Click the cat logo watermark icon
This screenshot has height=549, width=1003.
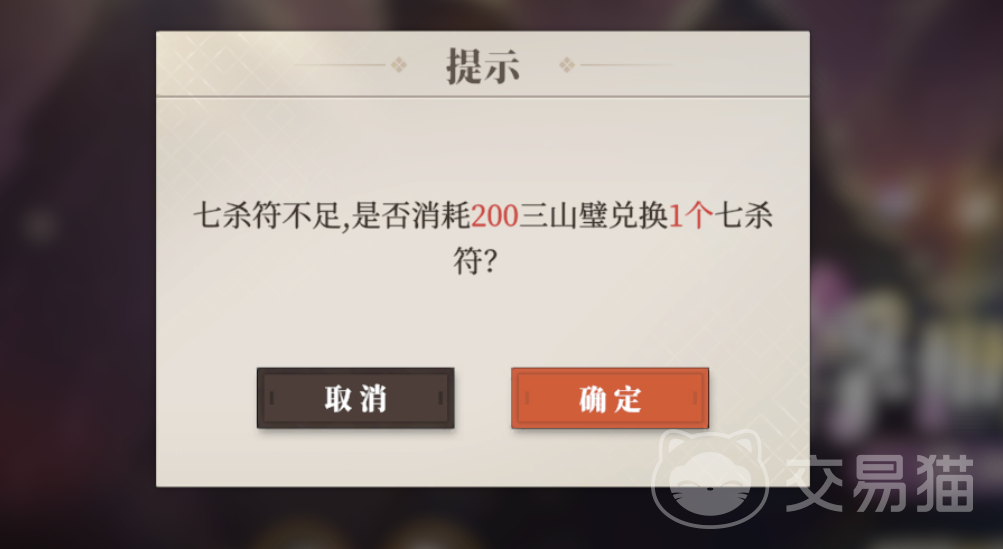[710, 477]
